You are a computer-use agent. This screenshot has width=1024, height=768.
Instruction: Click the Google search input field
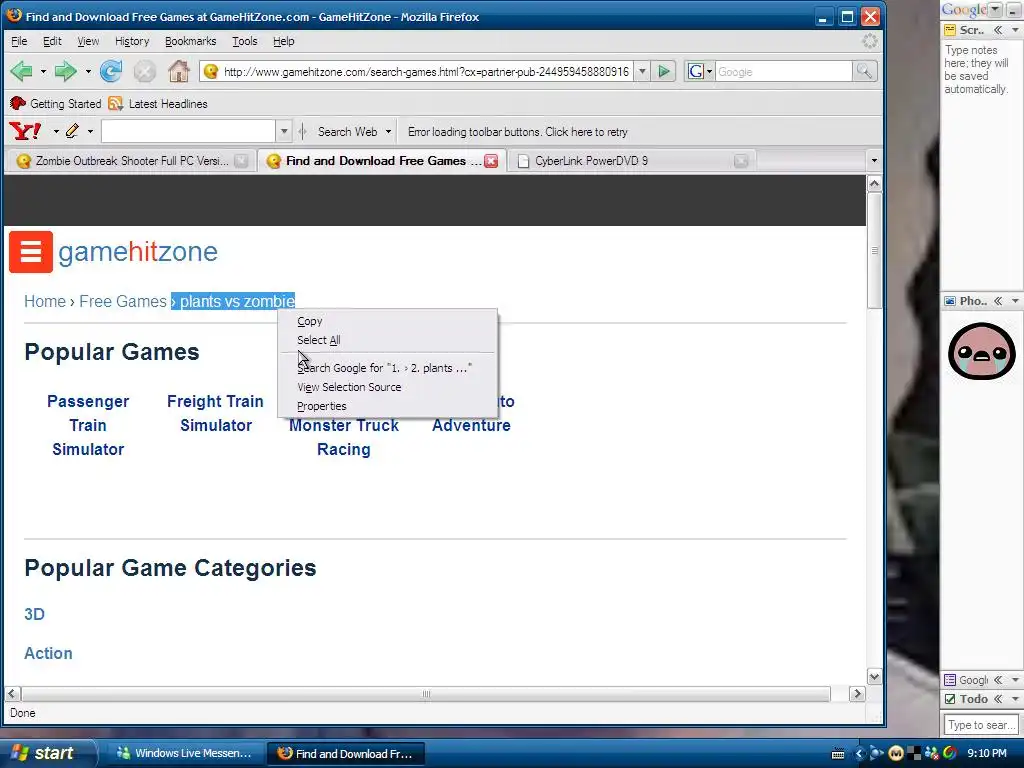784,72
